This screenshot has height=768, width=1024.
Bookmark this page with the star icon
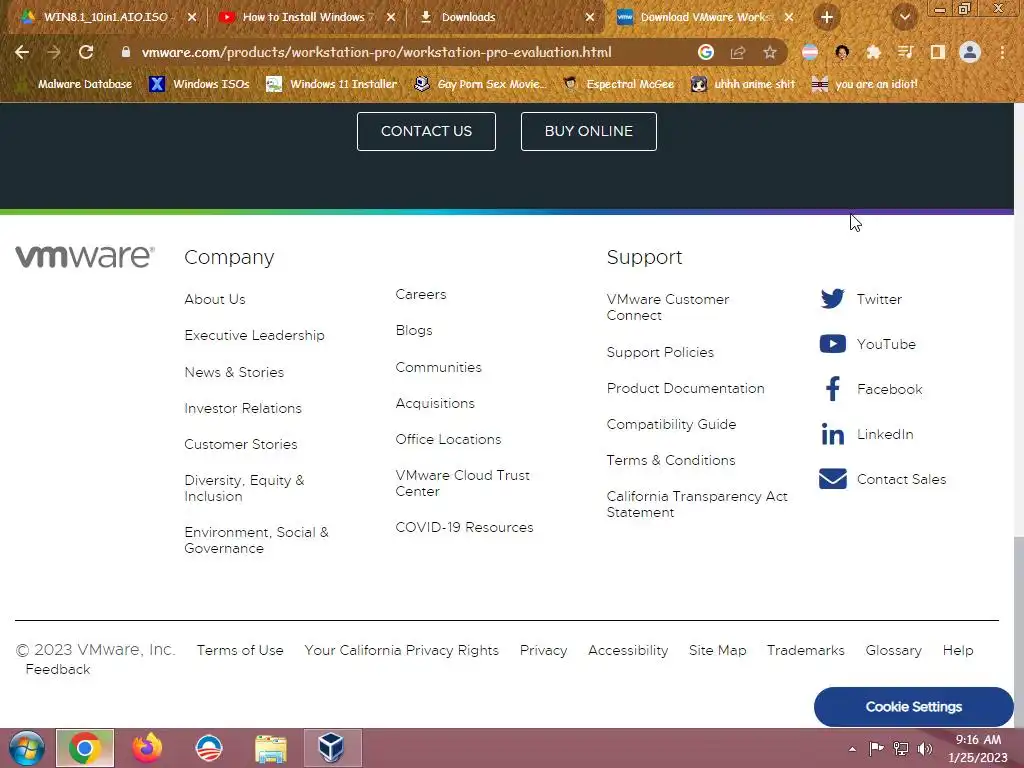point(770,52)
